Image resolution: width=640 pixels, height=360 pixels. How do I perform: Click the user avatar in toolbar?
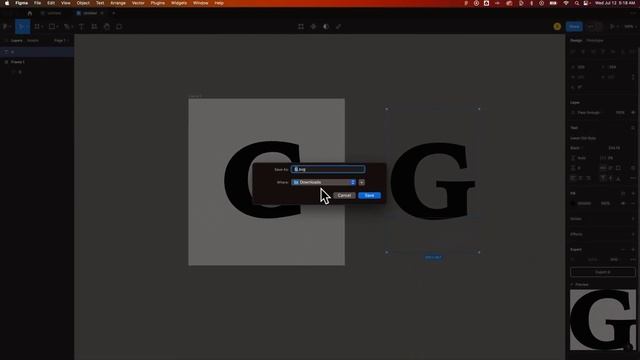[x=557, y=27]
